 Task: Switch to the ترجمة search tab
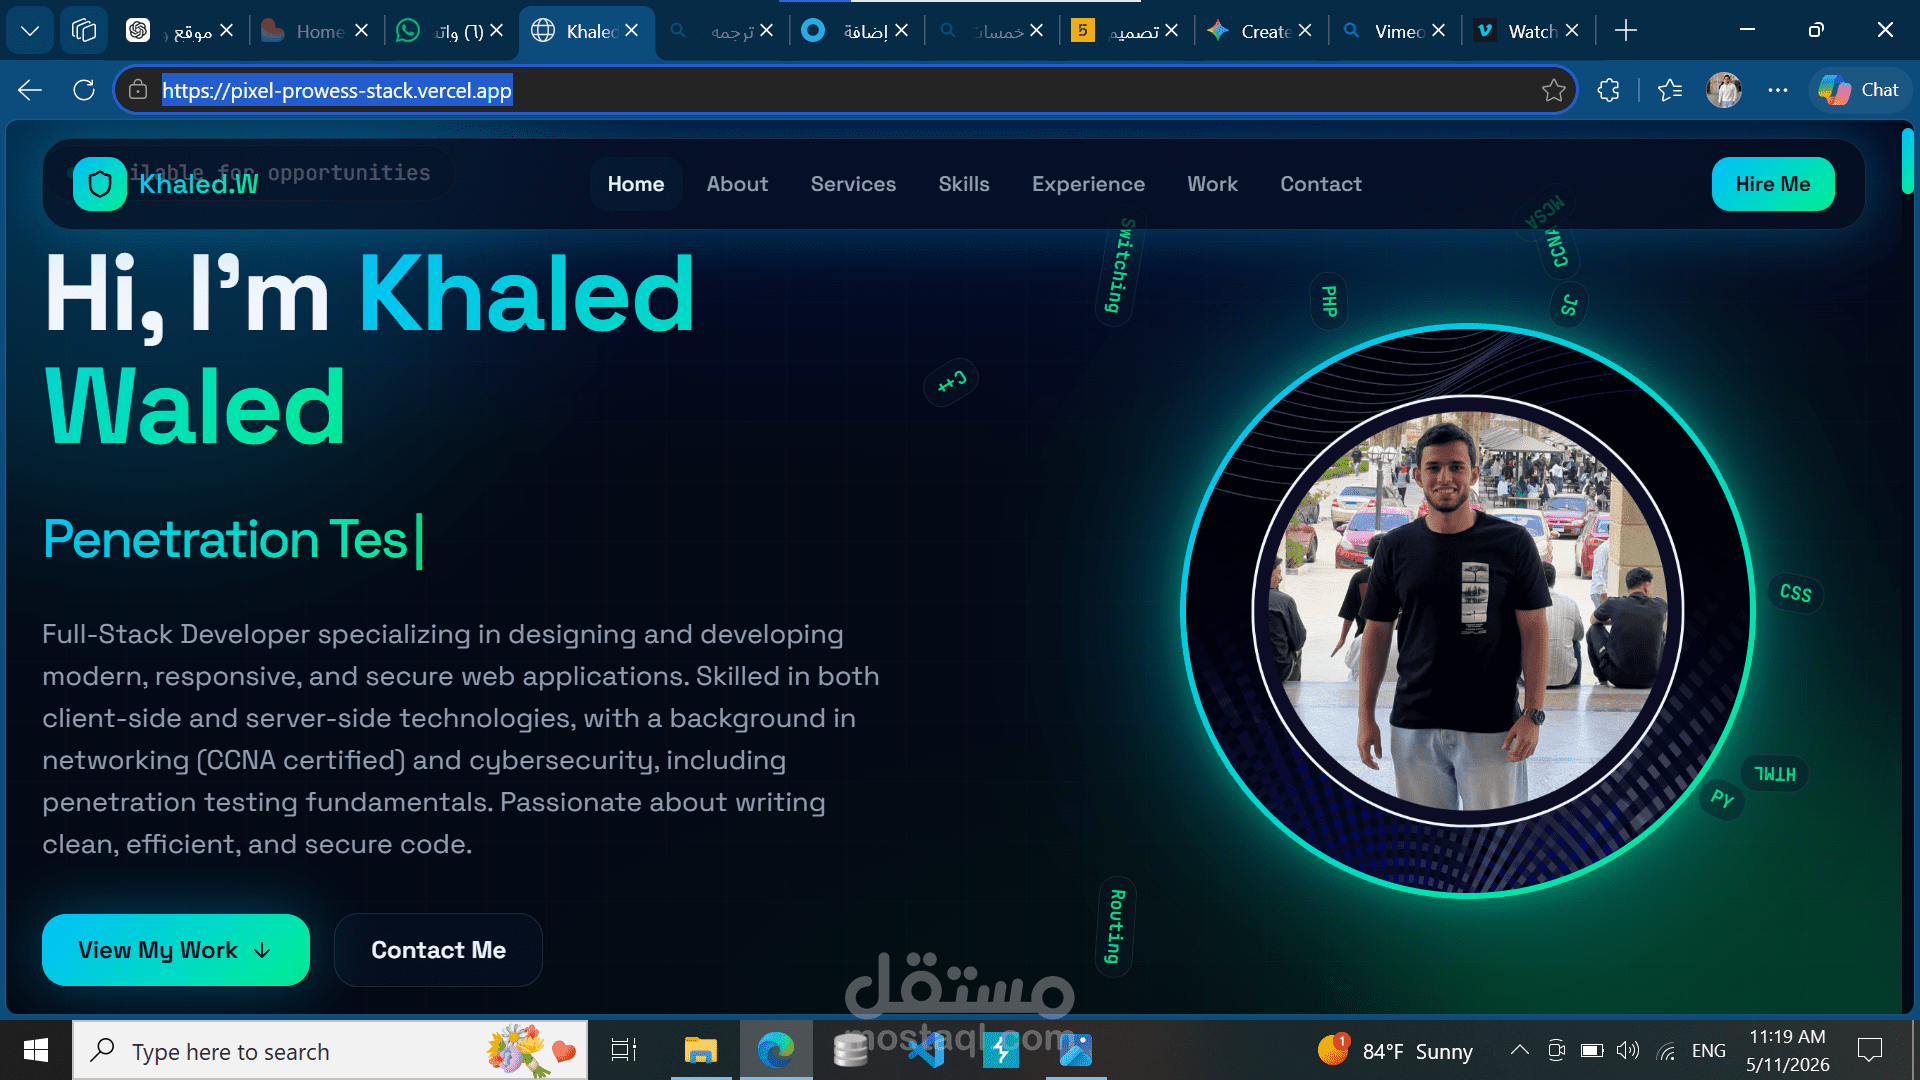point(722,31)
